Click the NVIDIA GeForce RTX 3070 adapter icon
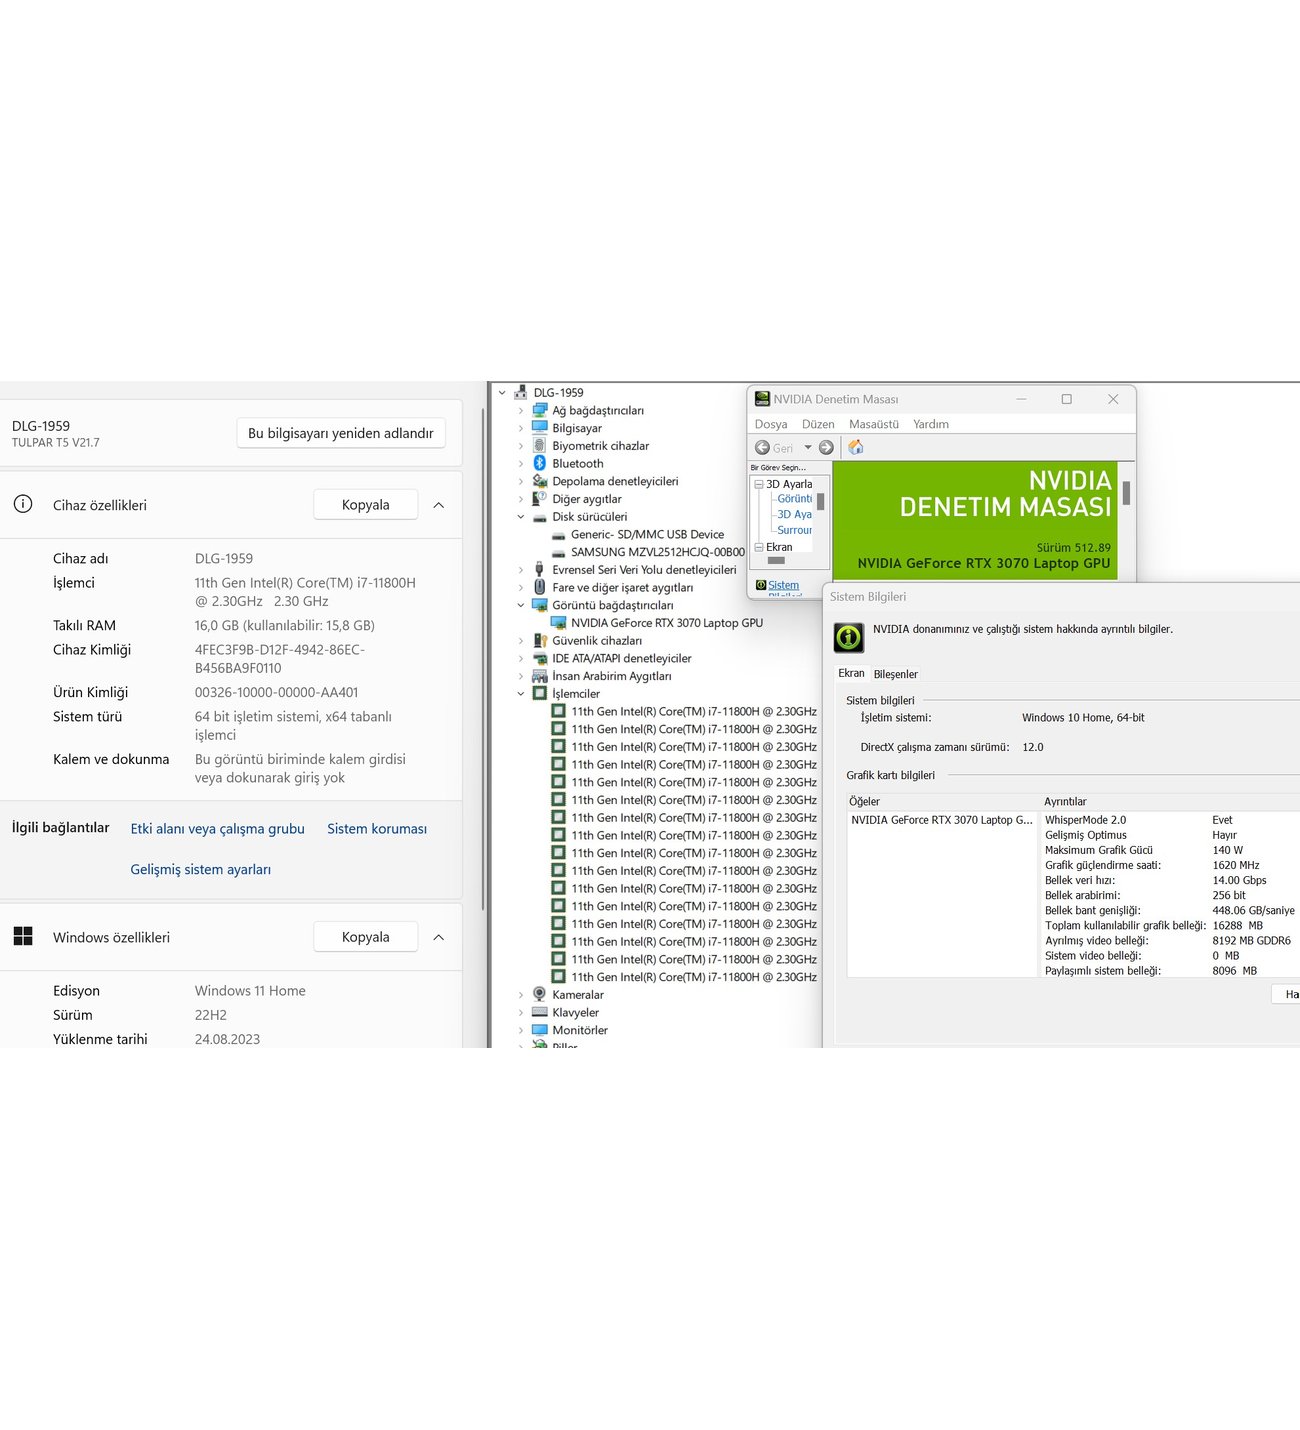Screen dimensions: 1300x1430 click(559, 623)
